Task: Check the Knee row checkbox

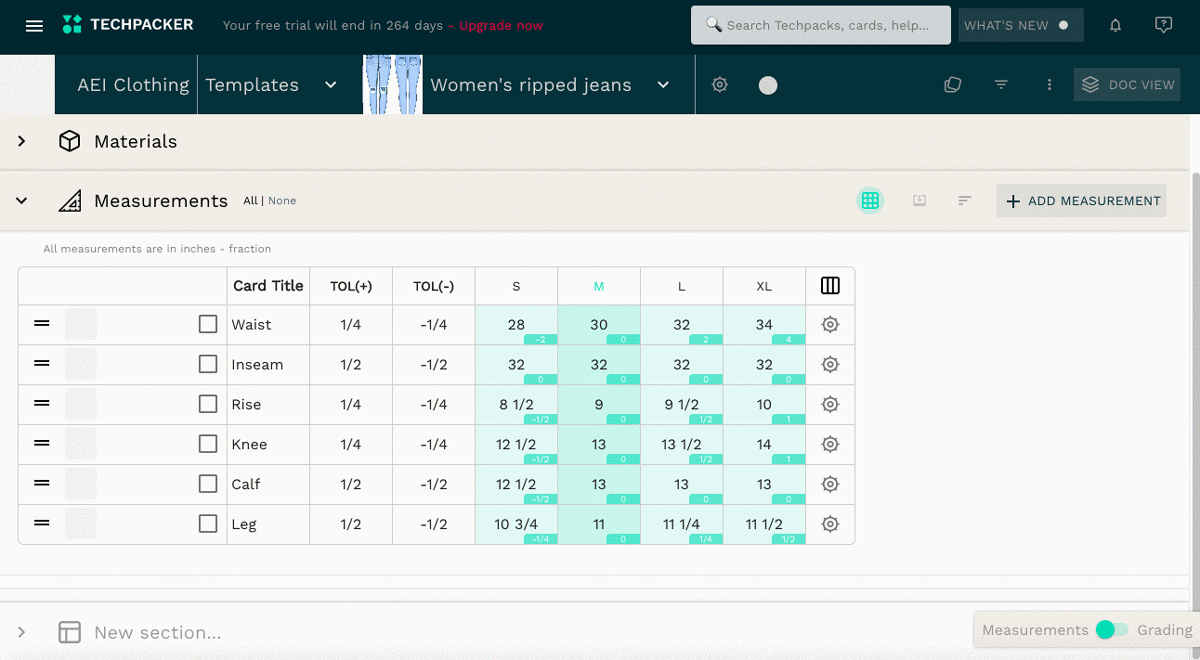Action: tap(208, 444)
